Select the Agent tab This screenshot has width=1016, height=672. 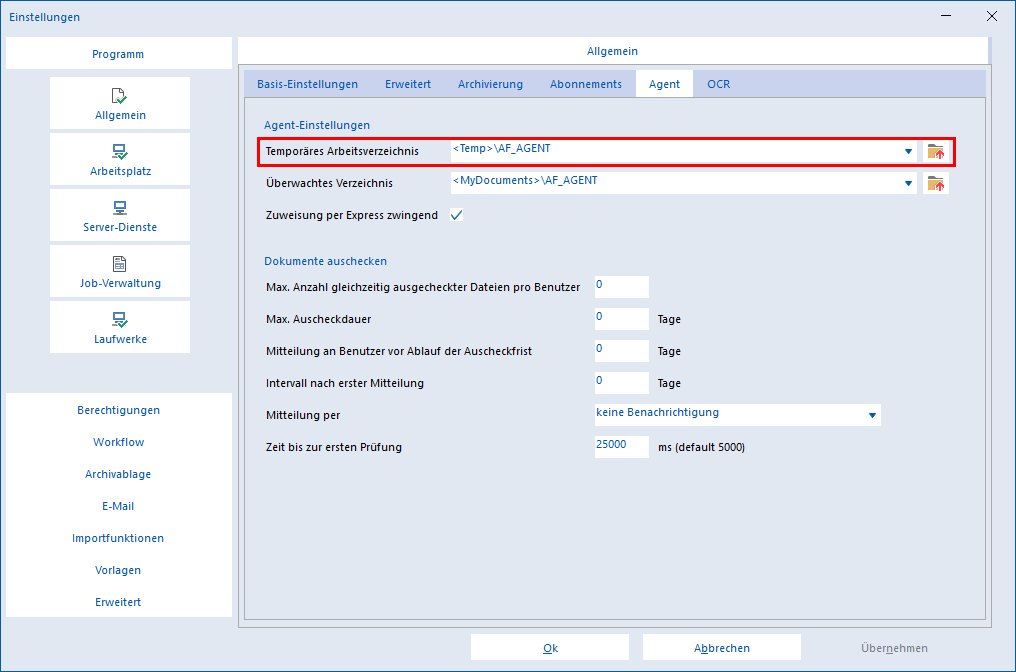664,84
